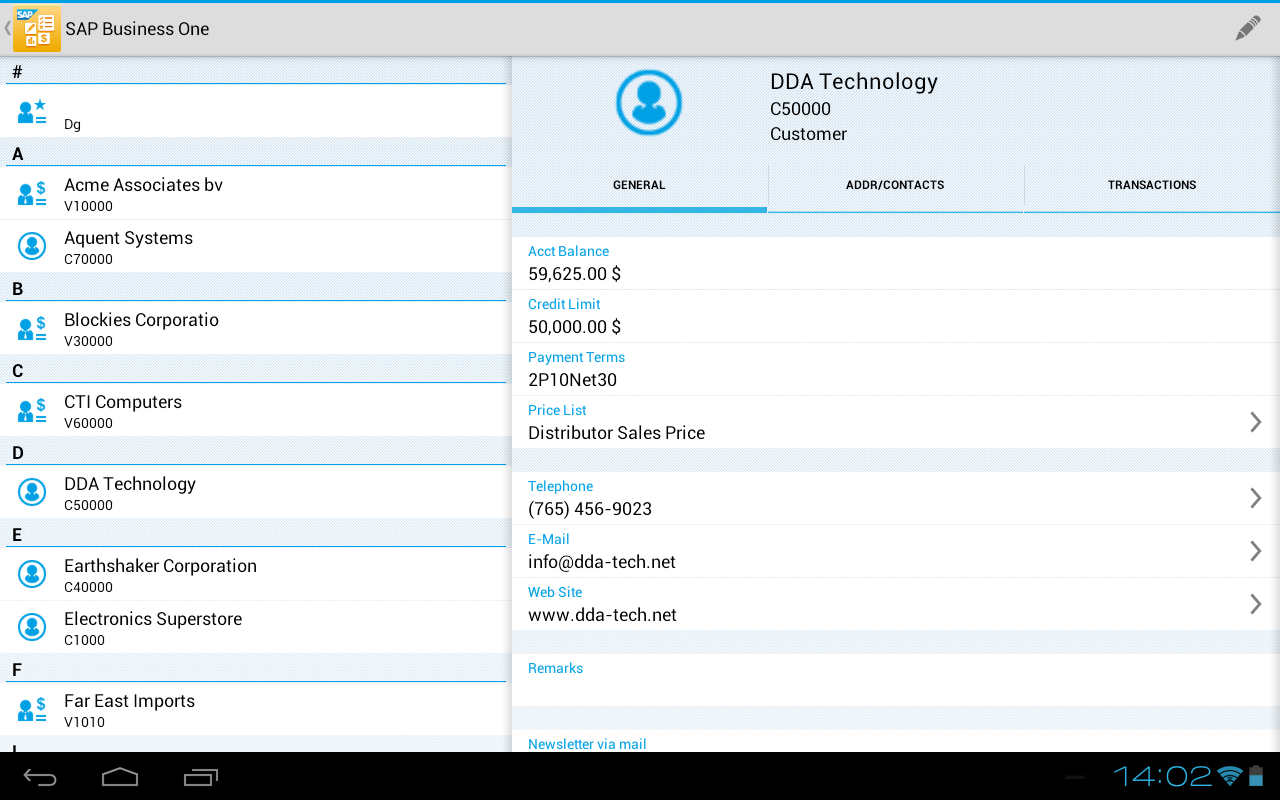Select Blockies Corporatio from the list

pyautogui.click(x=141, y=328)
